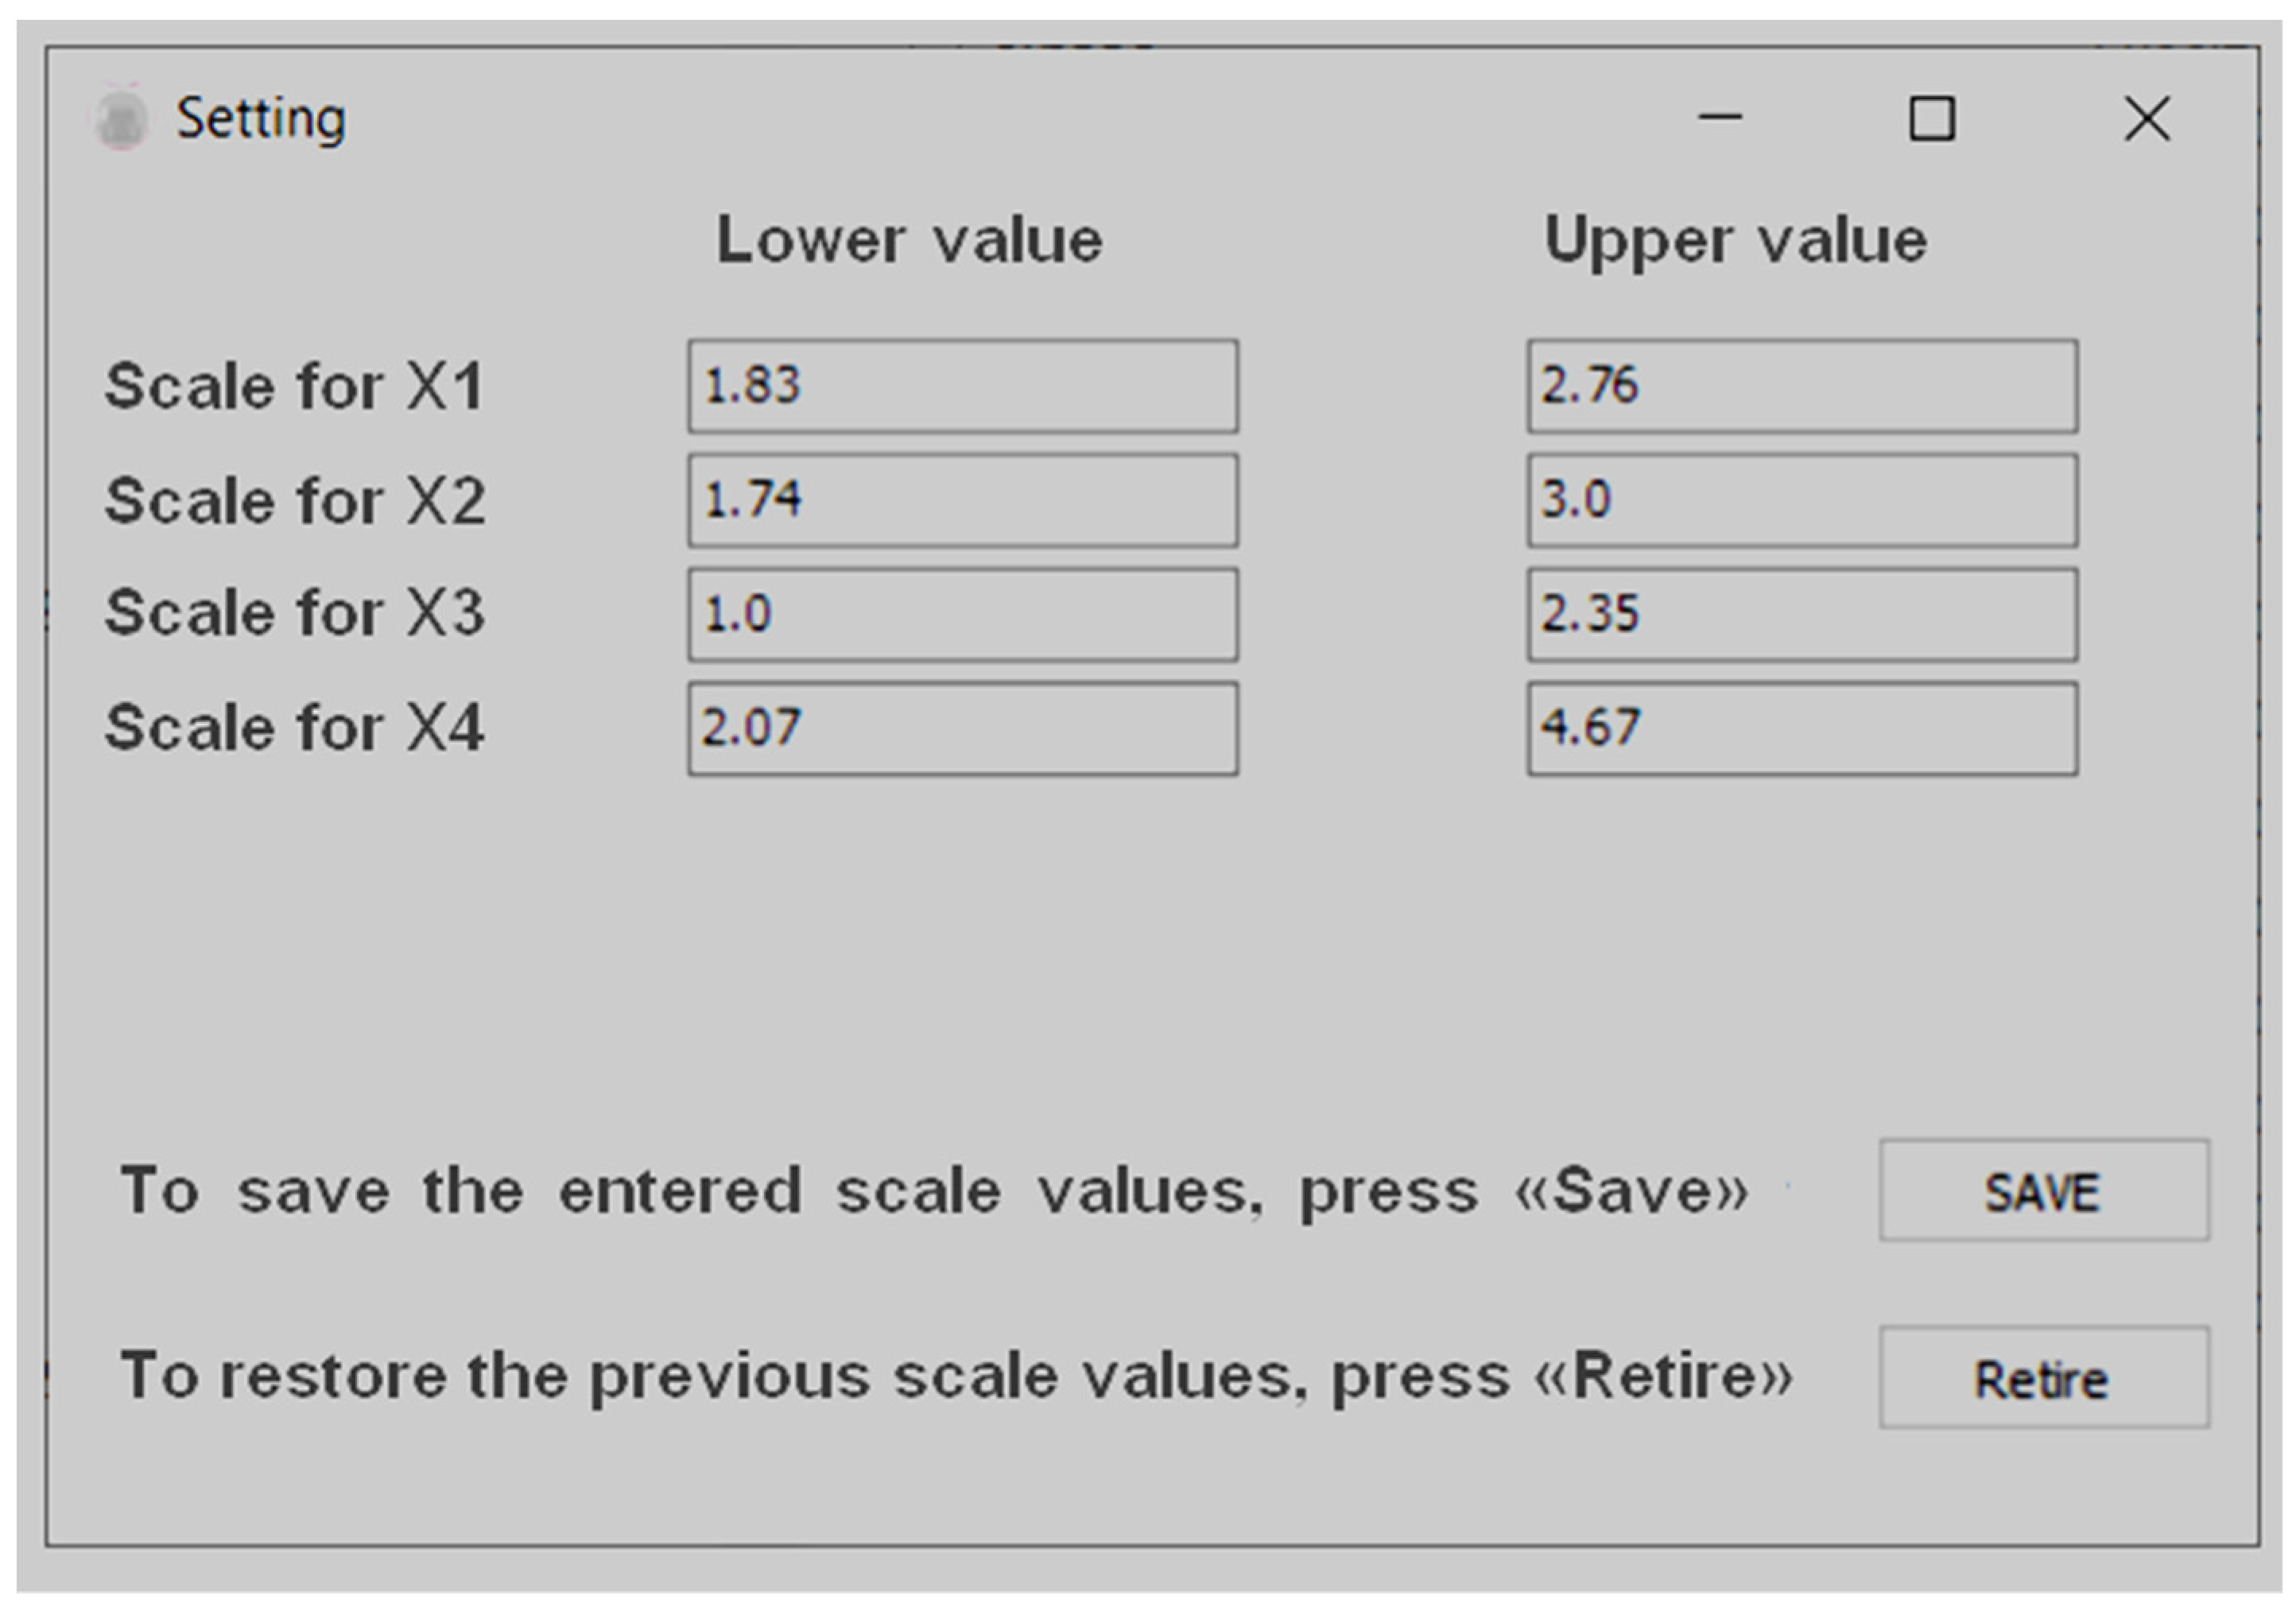The width and height of the screenshot is (2296, 1611).
Task: Click the "Scale for X1" label
Action: pos(295,386)
